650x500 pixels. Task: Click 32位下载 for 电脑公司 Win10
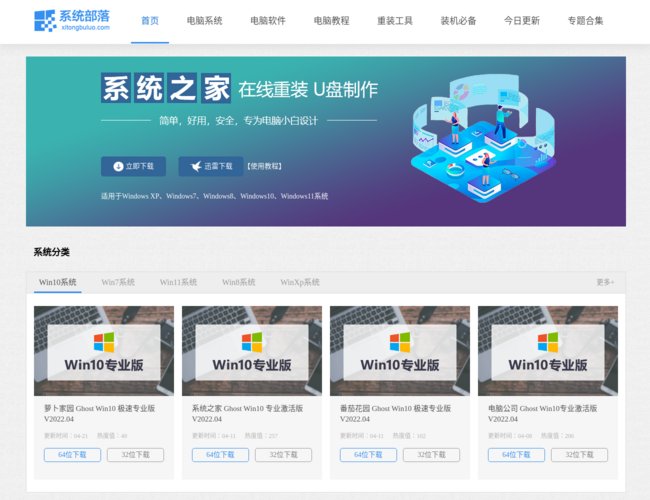(x=579, y=455)
